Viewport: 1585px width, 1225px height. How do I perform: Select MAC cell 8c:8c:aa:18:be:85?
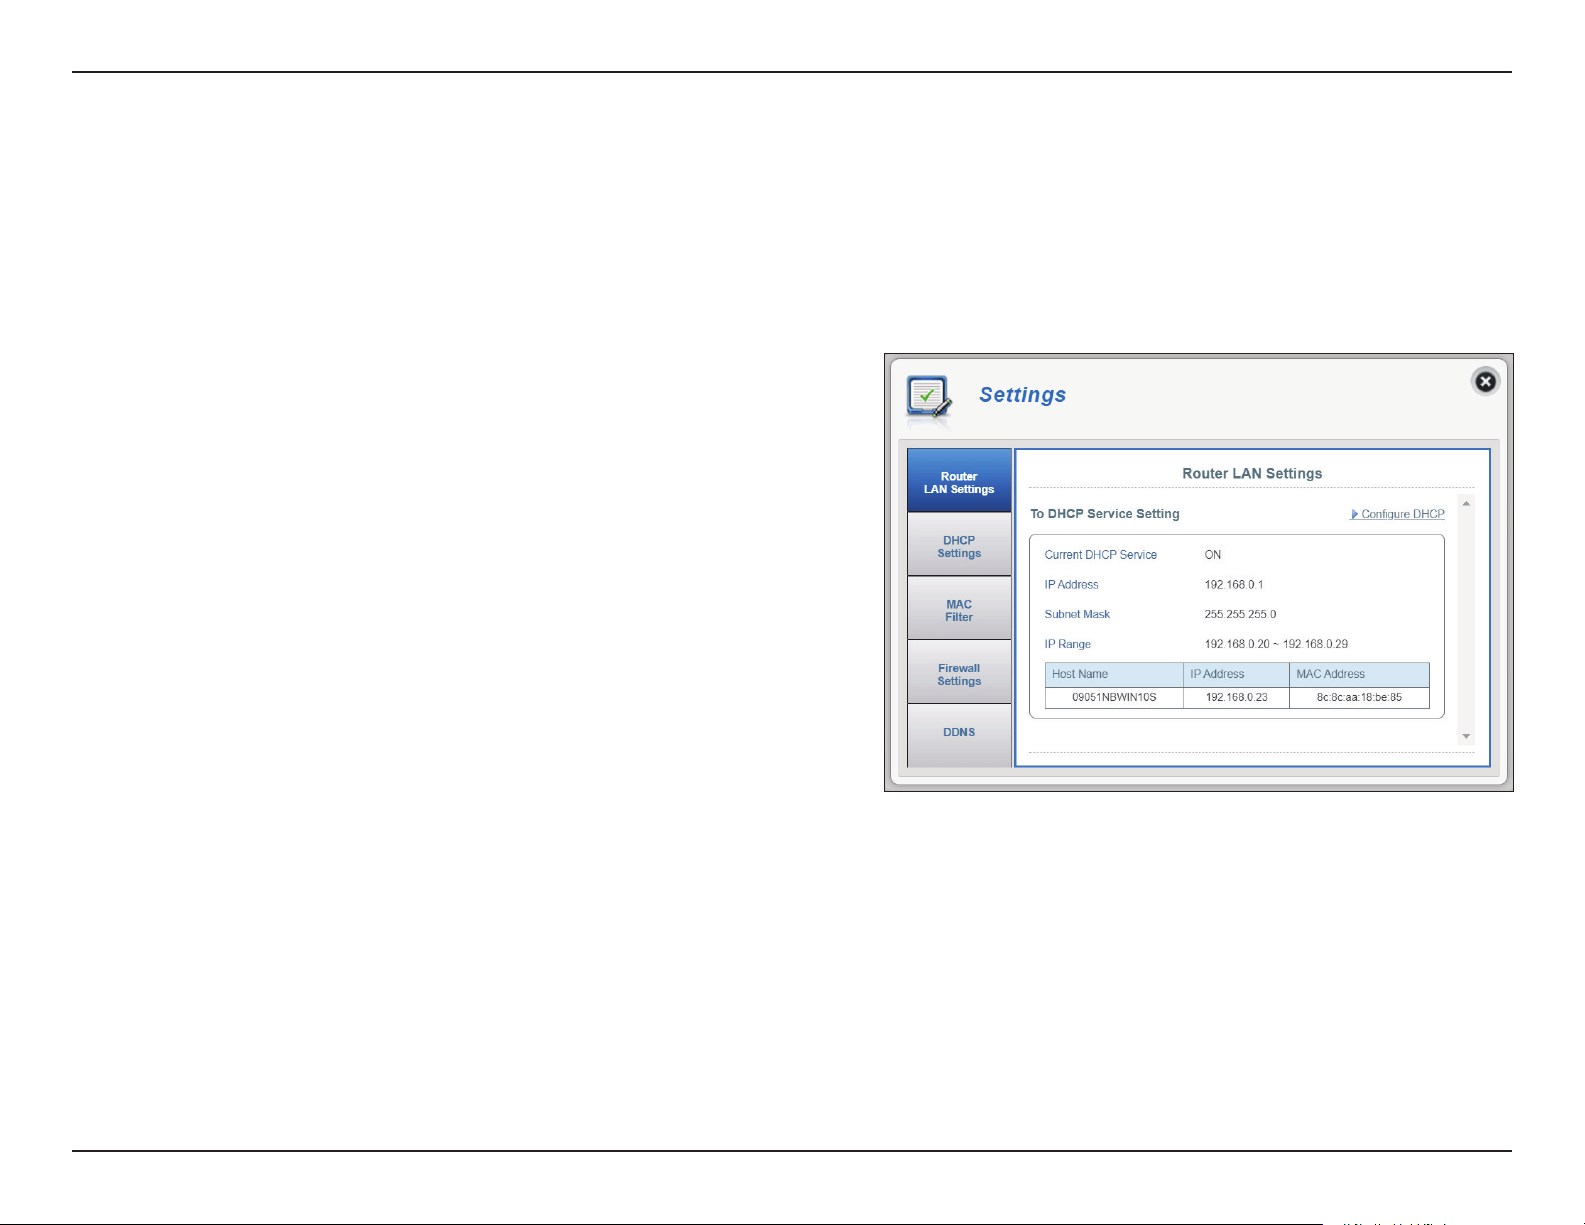(1359, 697)
